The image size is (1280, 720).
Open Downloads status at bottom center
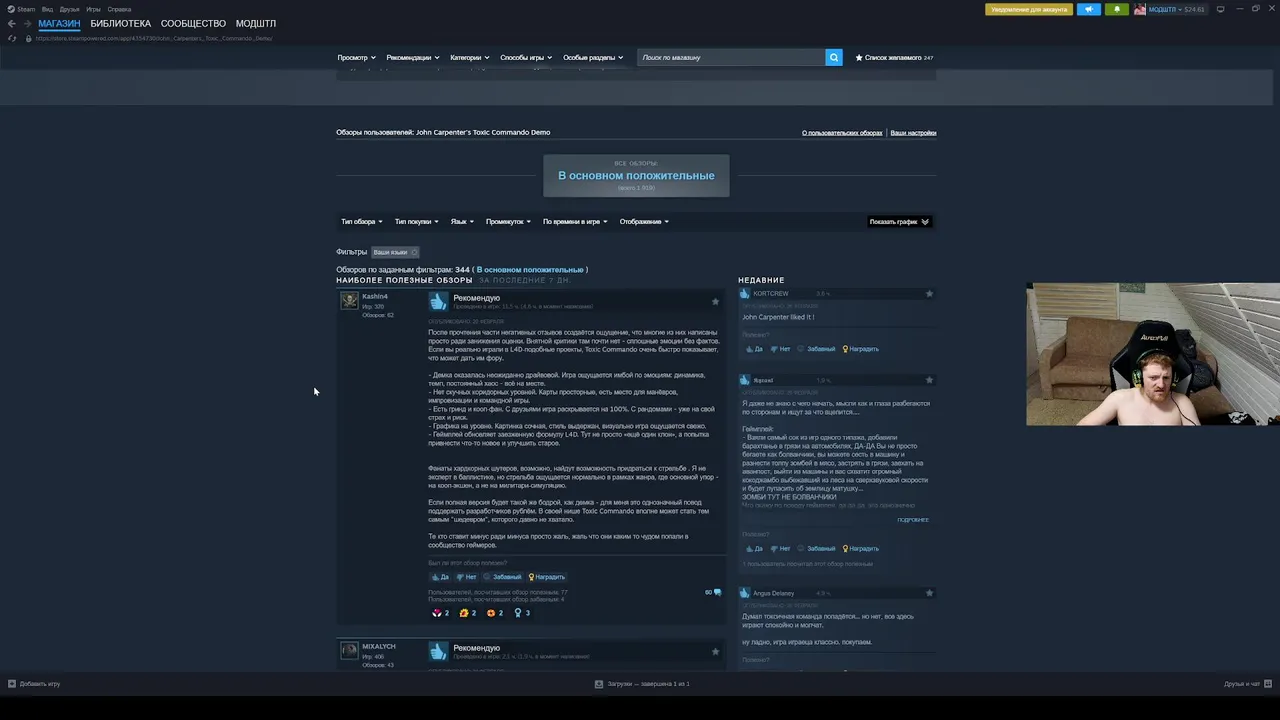pyautogui.click(x=641, y=684)
